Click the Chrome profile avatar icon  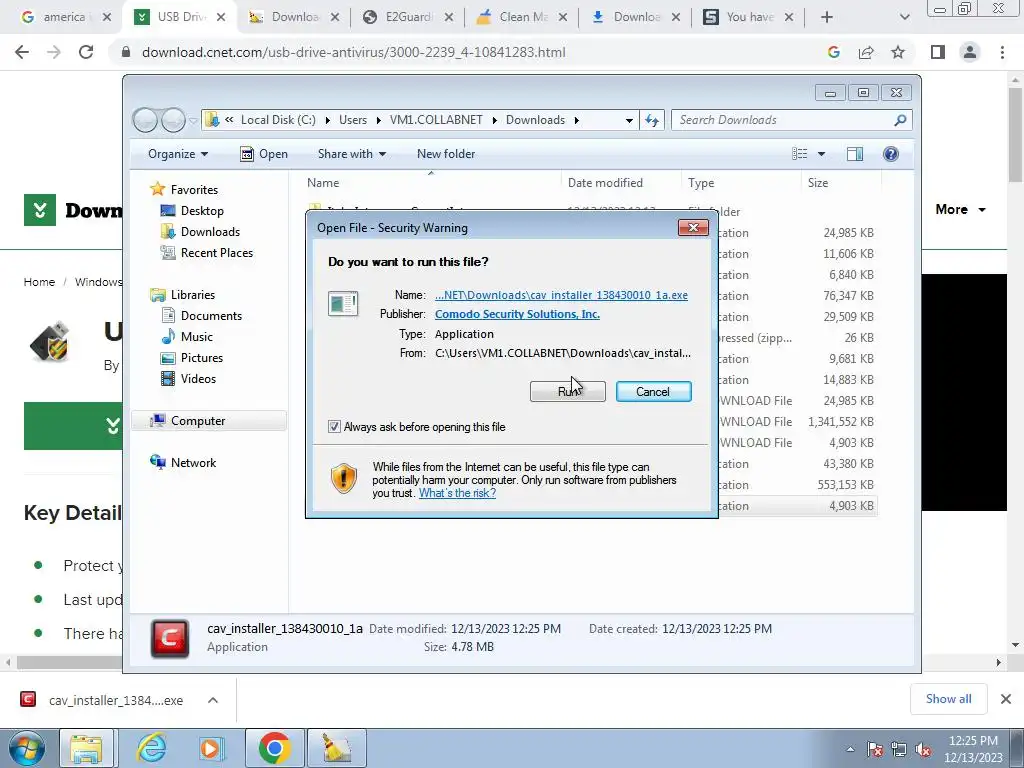click(x=970, y=52)
